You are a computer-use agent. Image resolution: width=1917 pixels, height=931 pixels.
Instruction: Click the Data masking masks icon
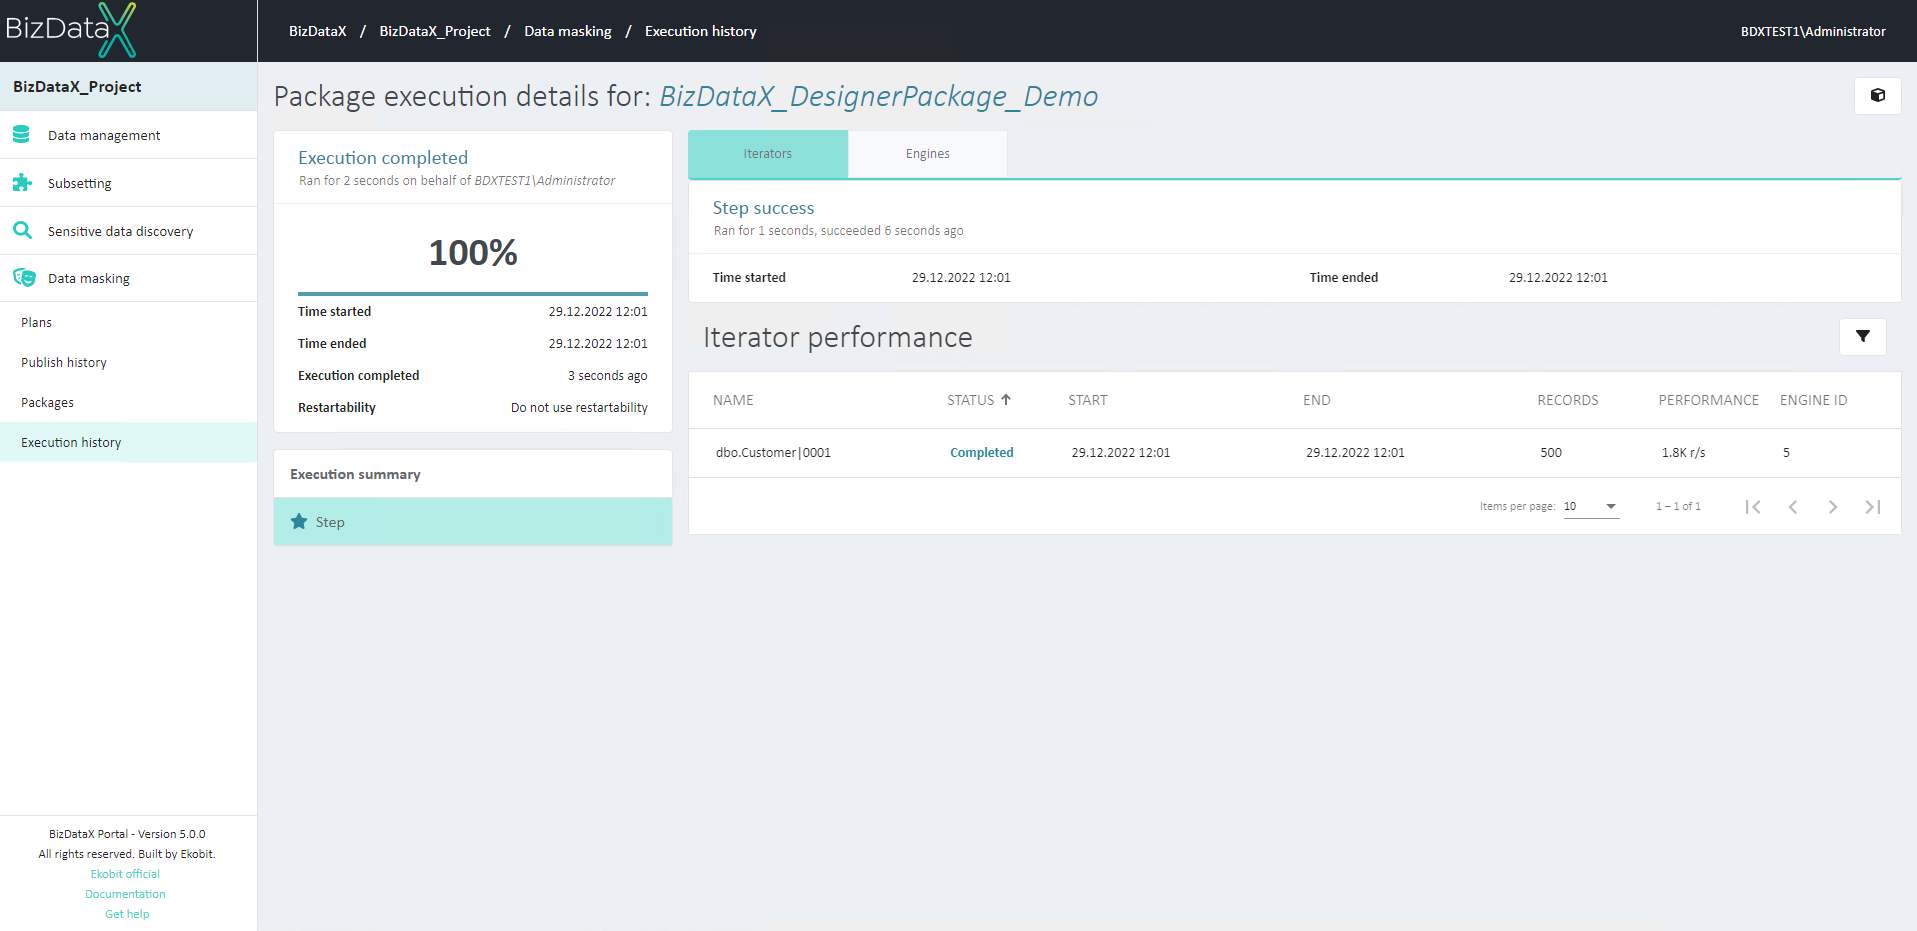[x=24, y=278]
